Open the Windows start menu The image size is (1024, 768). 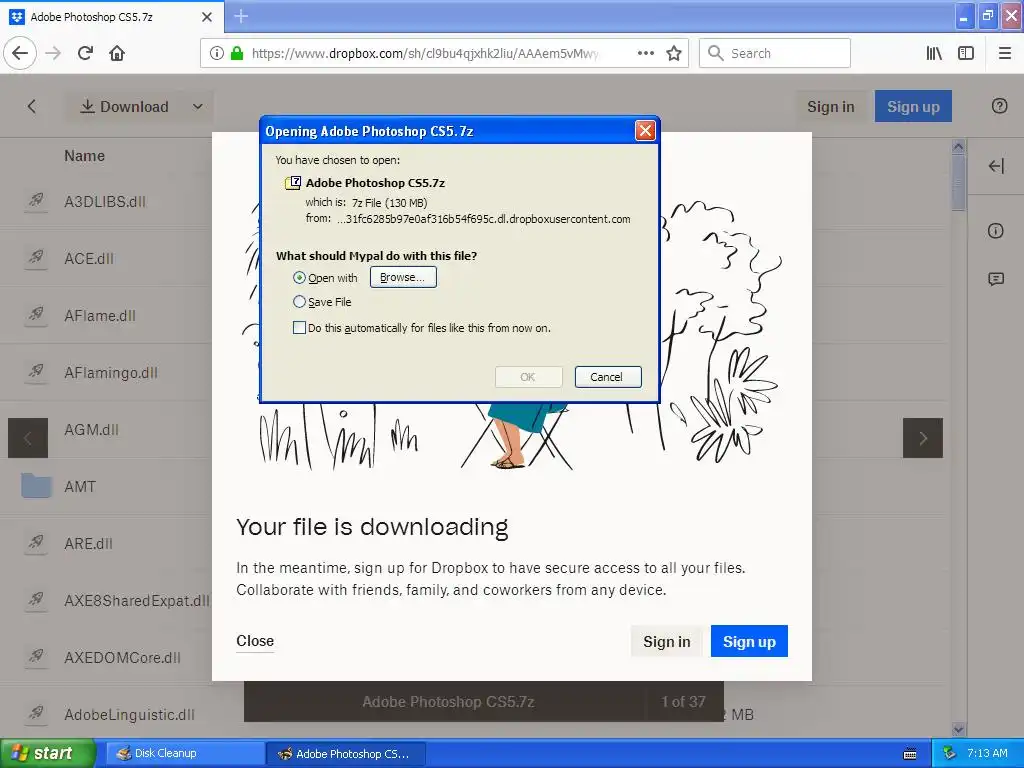(x=48, y=753)
